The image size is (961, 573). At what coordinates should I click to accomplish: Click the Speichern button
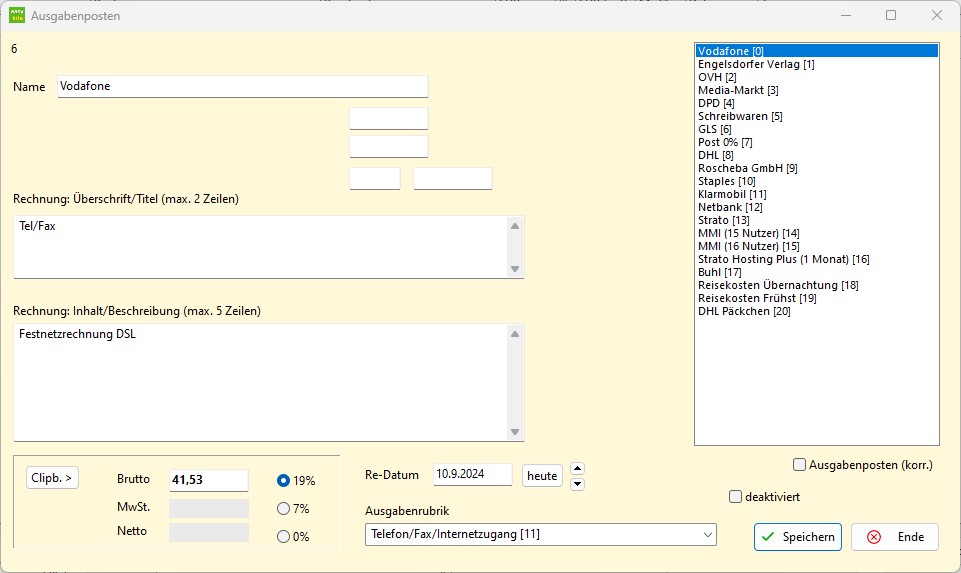point(797,537)
